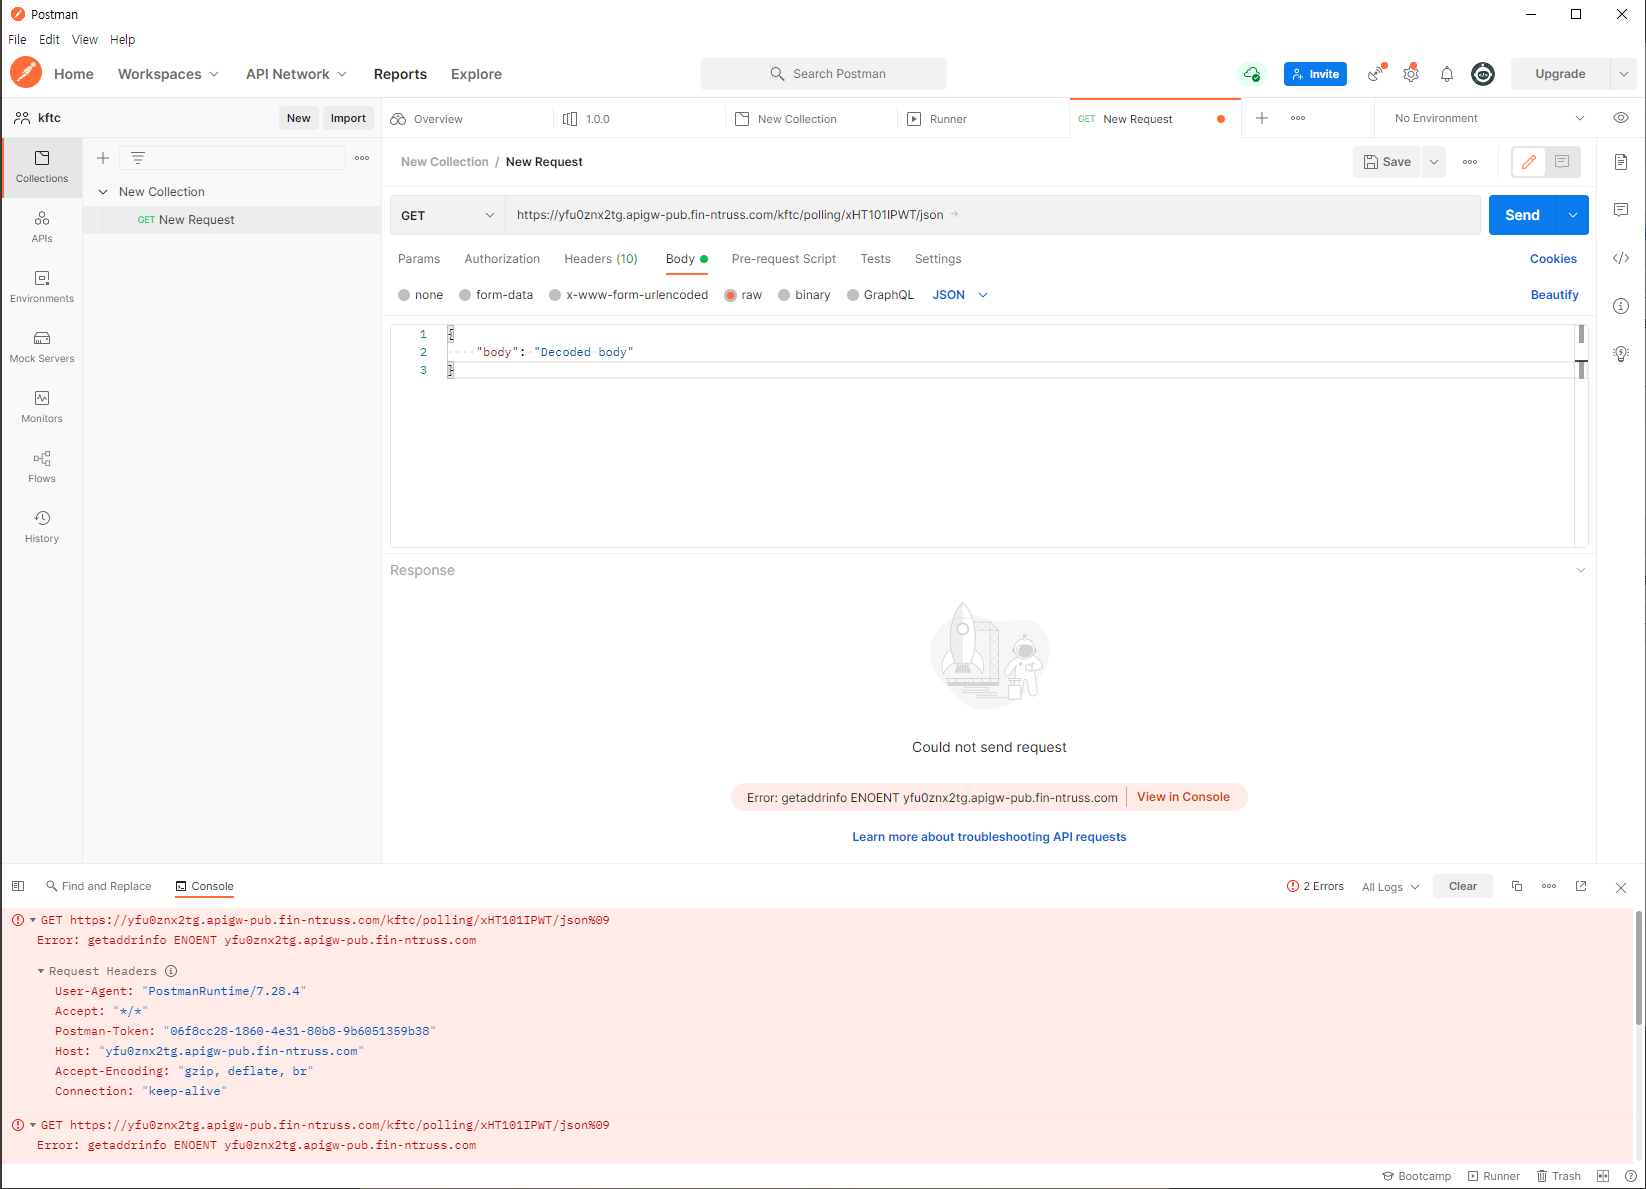Open the documentation icon in right sidebar
1646x1189 pixels.
point(1621,162)
